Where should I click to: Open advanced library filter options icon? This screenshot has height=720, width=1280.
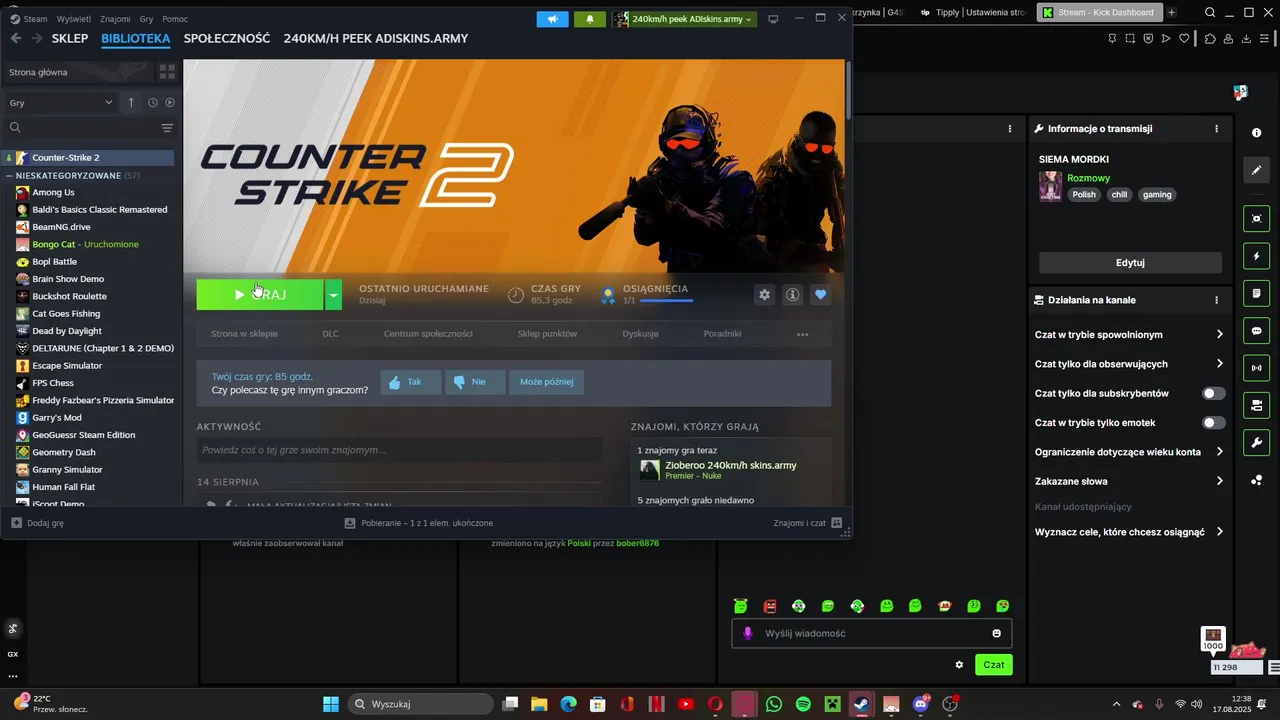167,128
